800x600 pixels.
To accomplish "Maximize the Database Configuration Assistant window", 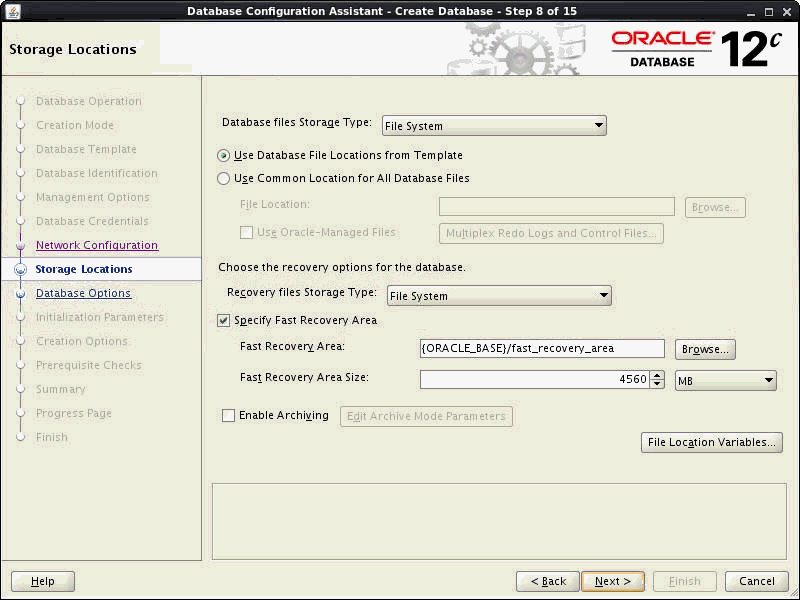I will (769, 12).
